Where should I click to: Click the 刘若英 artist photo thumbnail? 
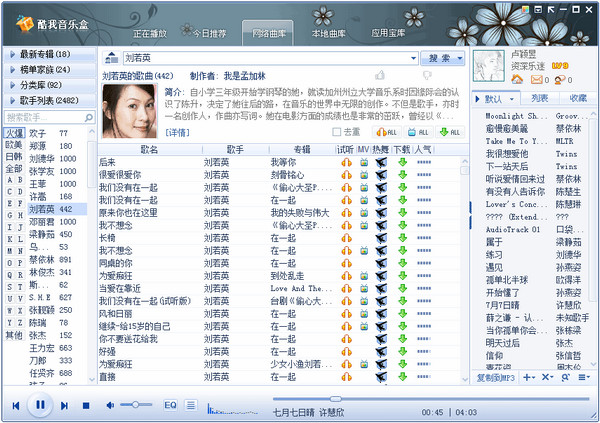click(130, 111)
